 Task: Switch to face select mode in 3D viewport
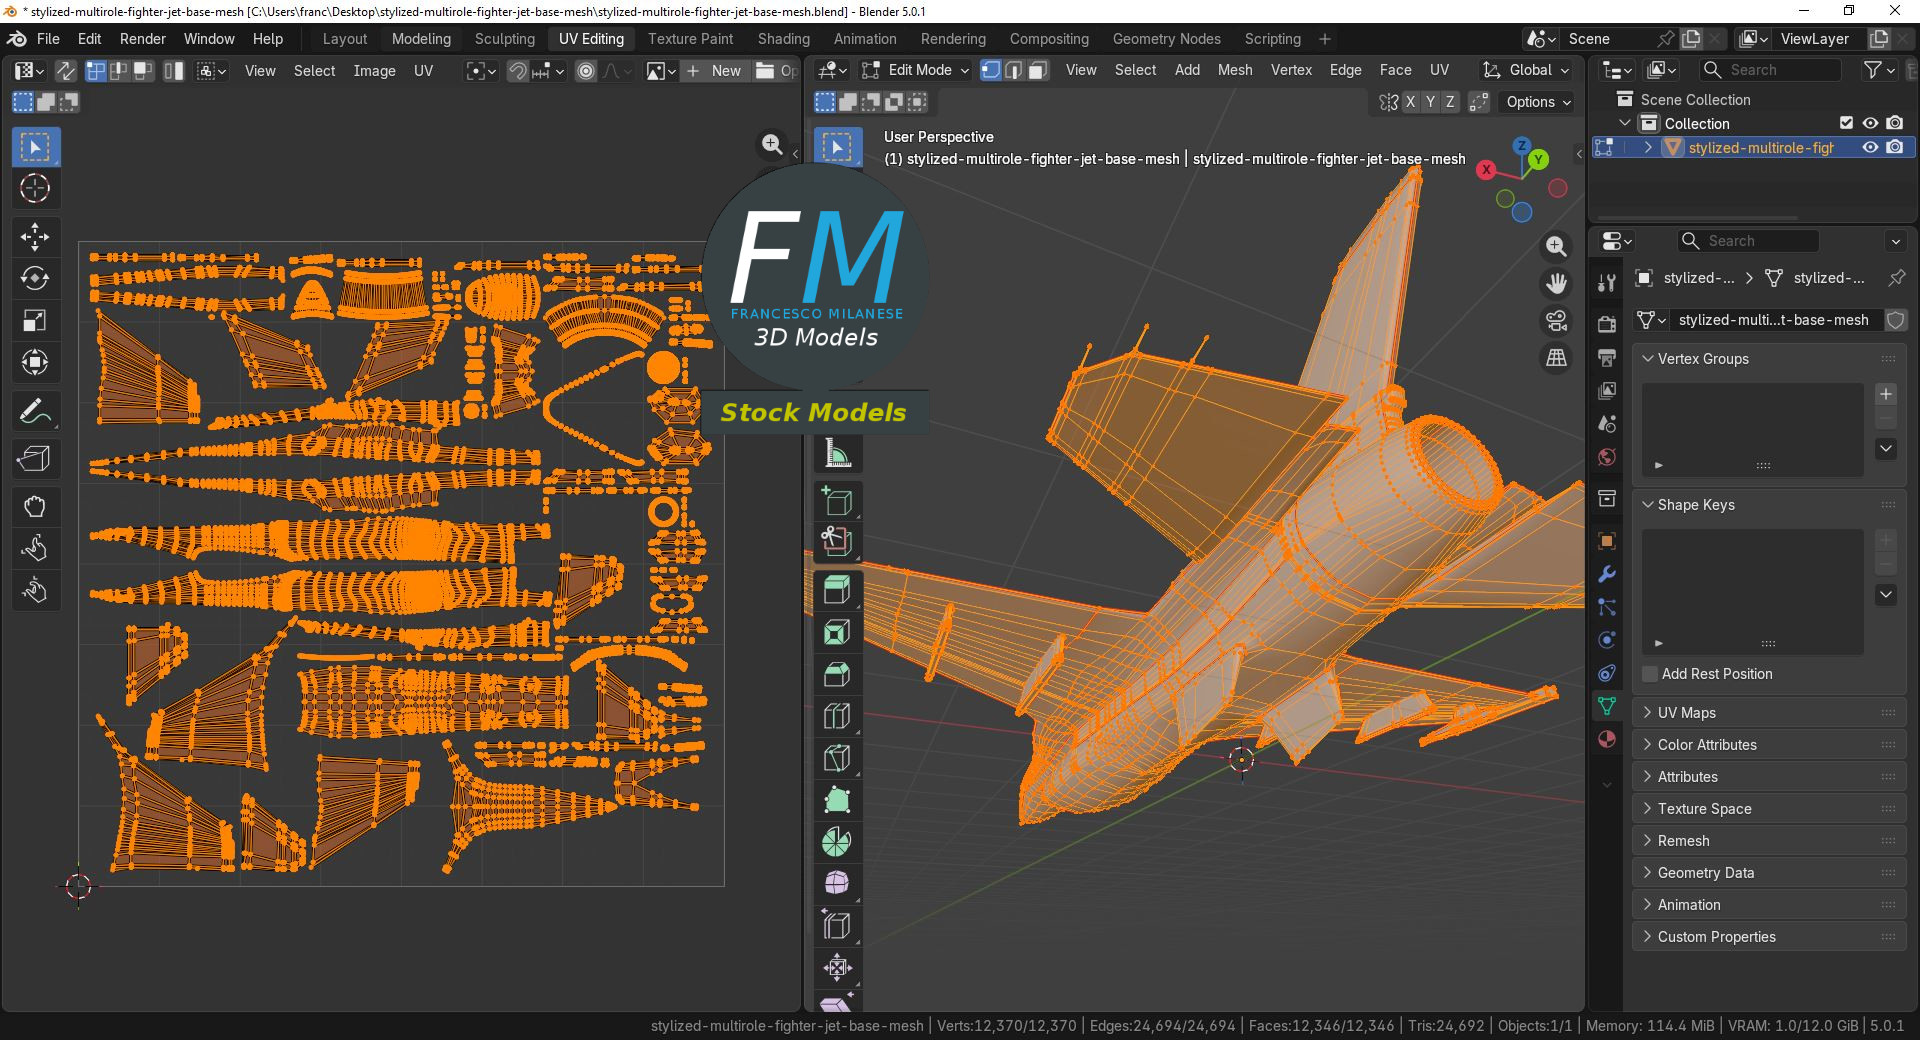tap(1038, 70)
